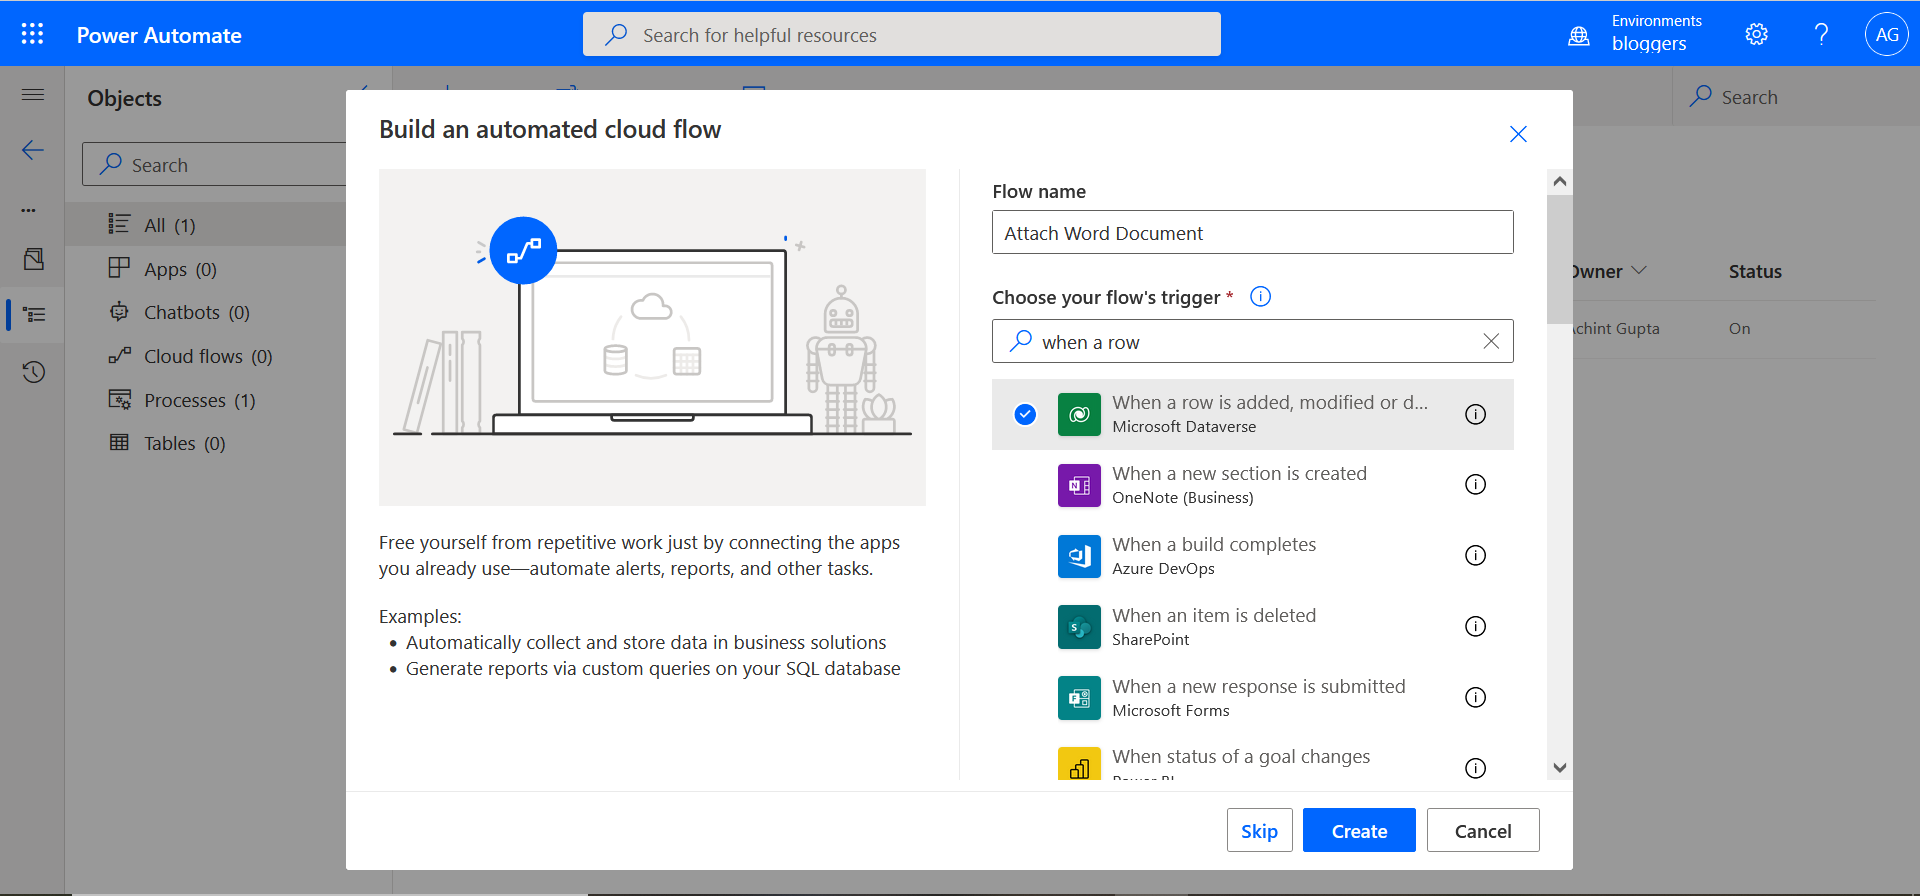Image resolution: width=1920 pixels, height=896 pixels.
Task: Open the AG account avatar
Action: click(x=1886, y=34)
